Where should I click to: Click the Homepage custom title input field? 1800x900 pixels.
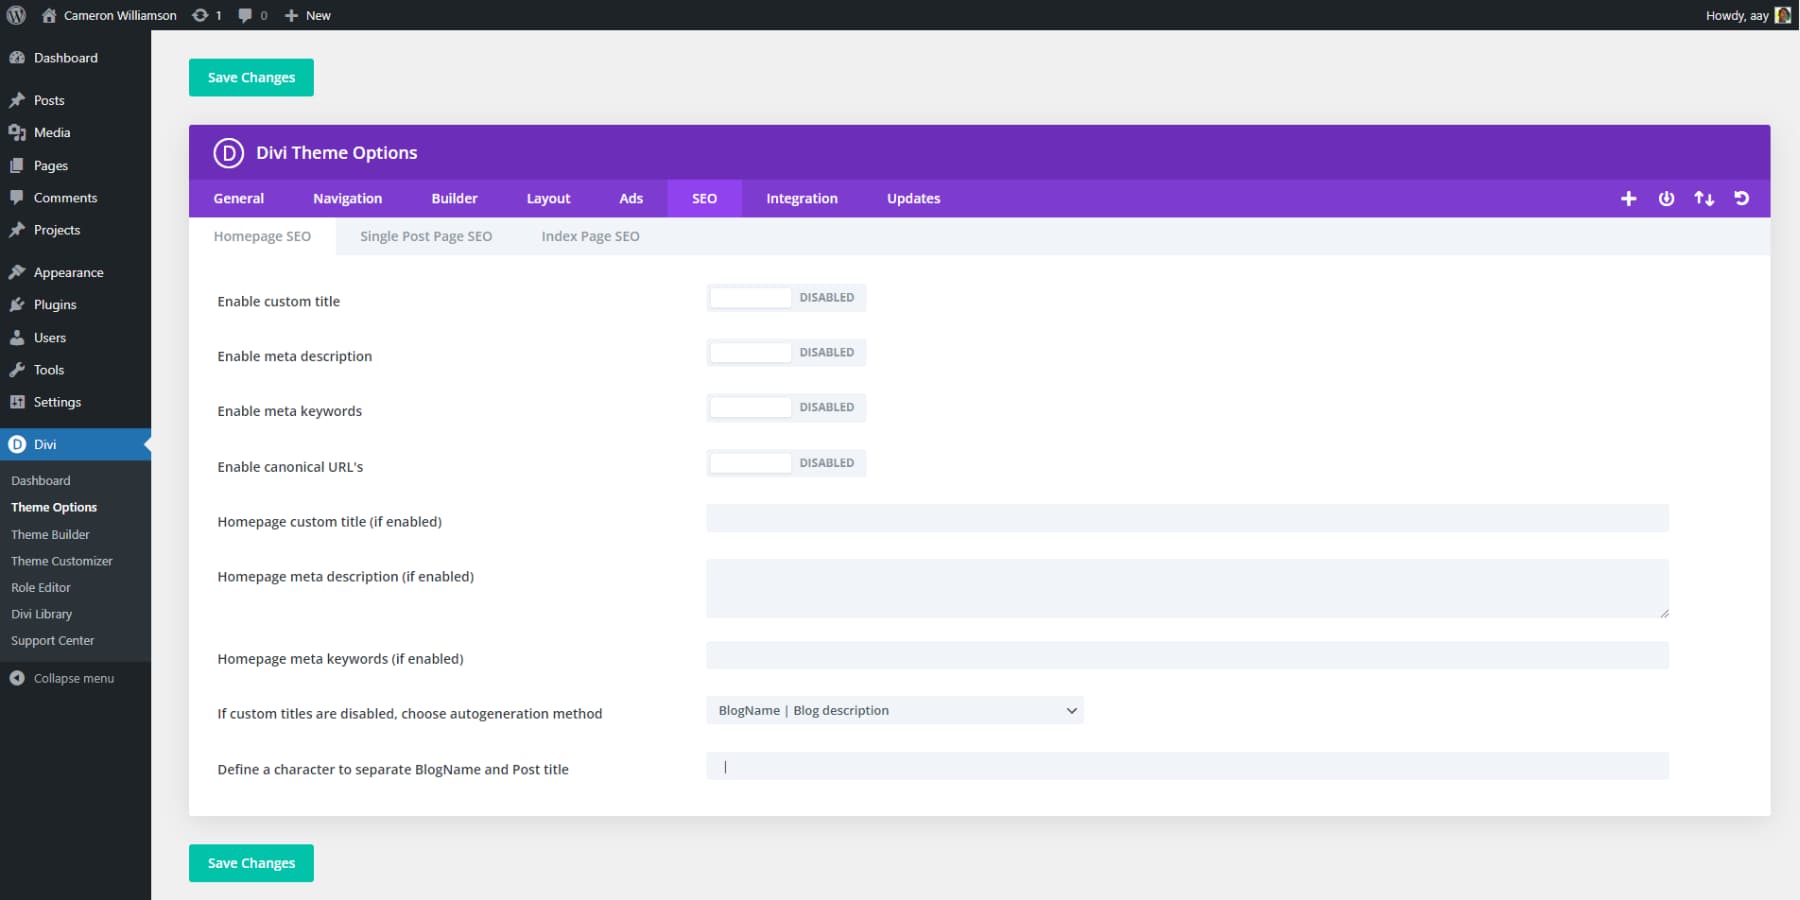click(1186, 518)
